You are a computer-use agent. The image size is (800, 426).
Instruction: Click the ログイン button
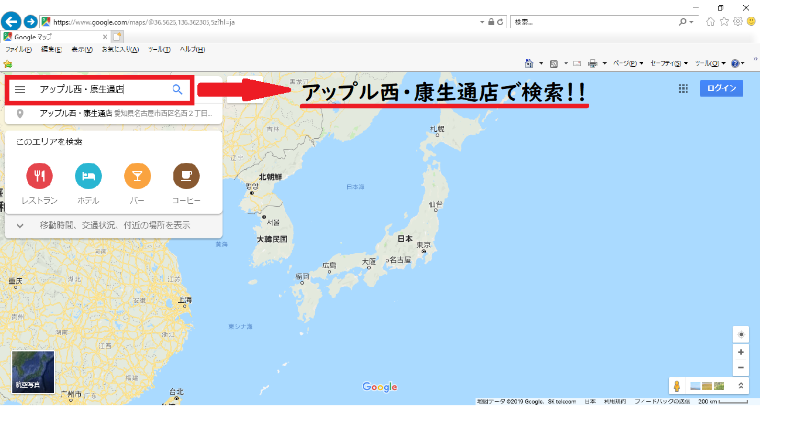click(x=721, y=88)
